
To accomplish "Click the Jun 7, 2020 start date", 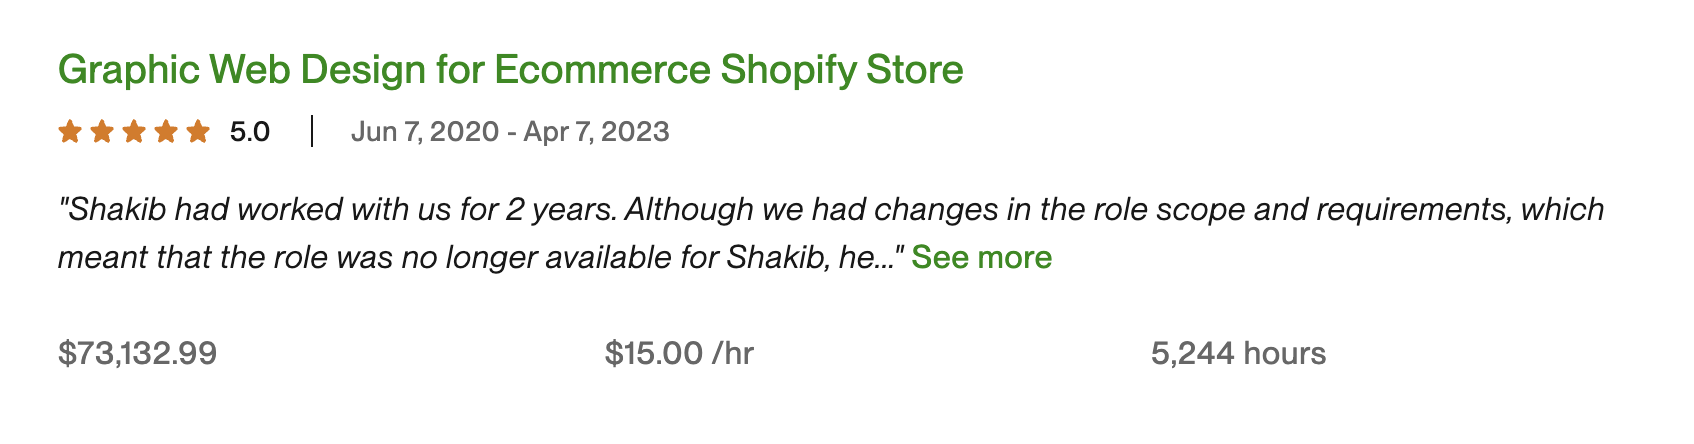I will (424, 132).
